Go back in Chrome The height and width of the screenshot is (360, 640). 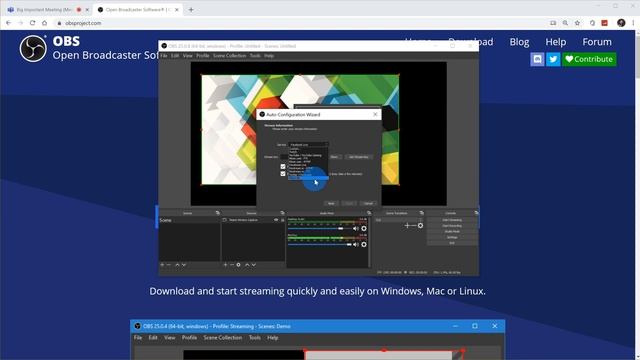pos(9,23)
